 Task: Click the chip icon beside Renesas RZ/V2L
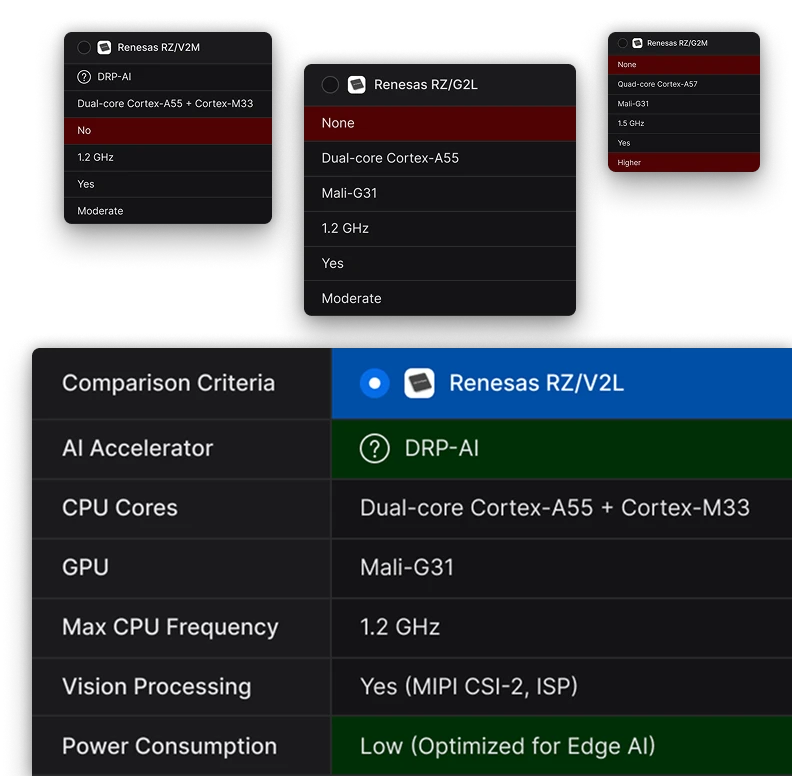click(419, 383)
